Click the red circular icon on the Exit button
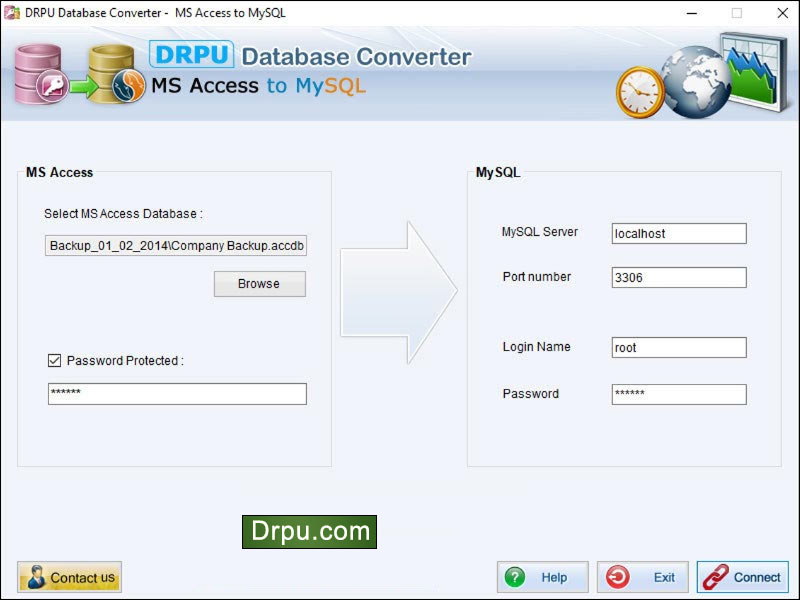Viewport: 800px width, 600px height. (620, 577)
